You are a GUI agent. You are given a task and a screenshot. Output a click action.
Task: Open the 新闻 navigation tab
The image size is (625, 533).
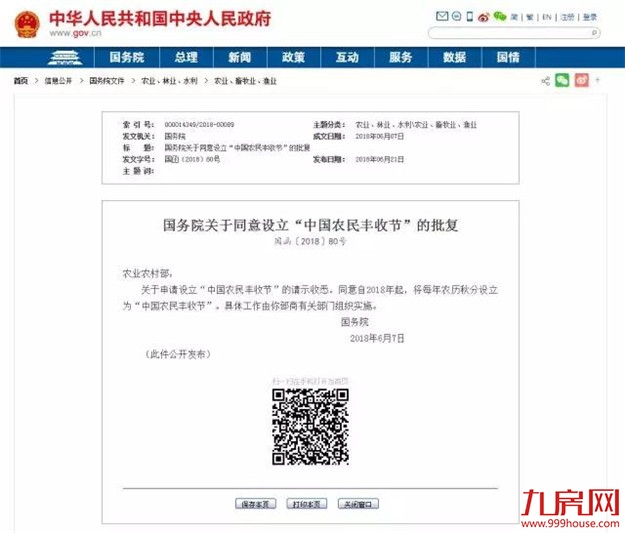(240, 57)
